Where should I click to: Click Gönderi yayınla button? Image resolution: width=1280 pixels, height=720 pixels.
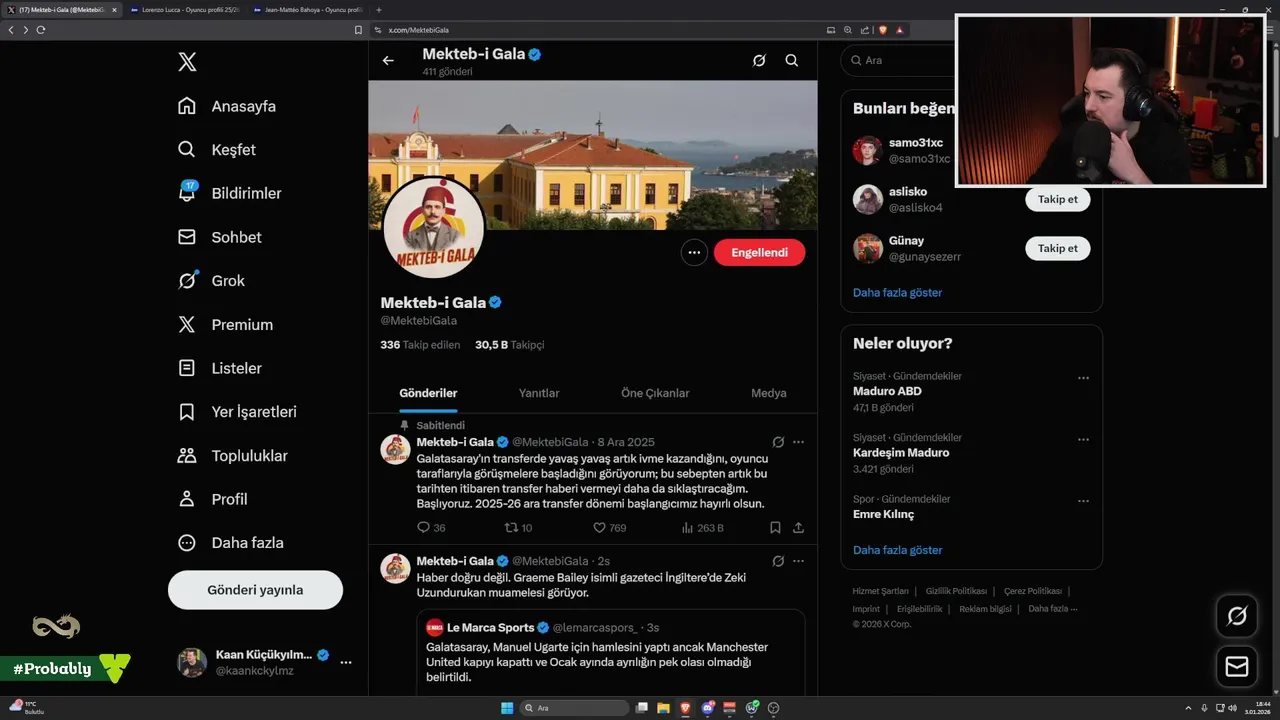[255, 590]
